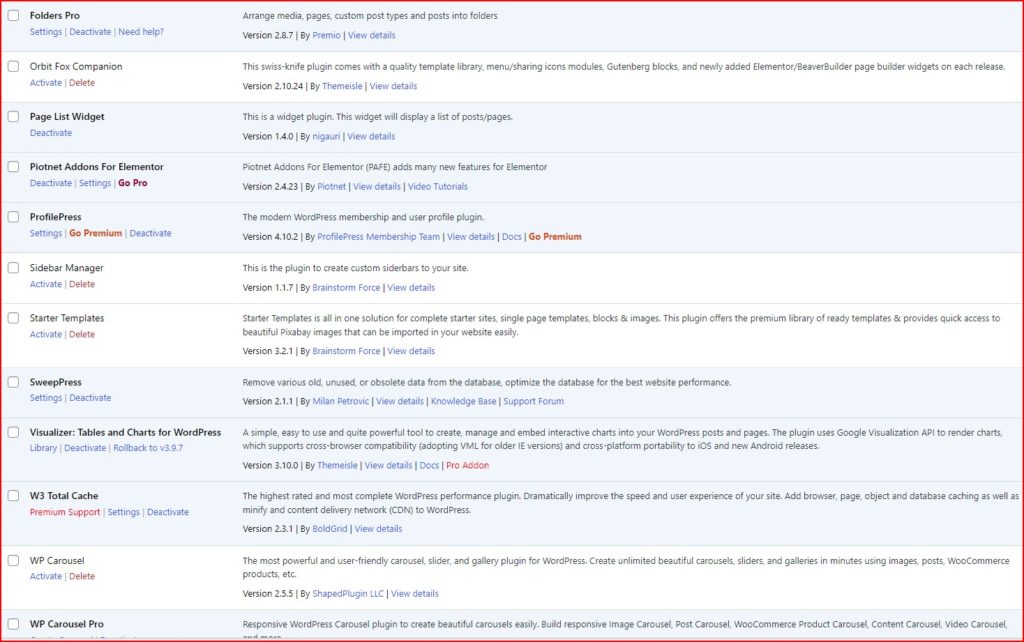Deactivate the ProfilePress plugin
1024x642 pixels.
tap(150, 233)
